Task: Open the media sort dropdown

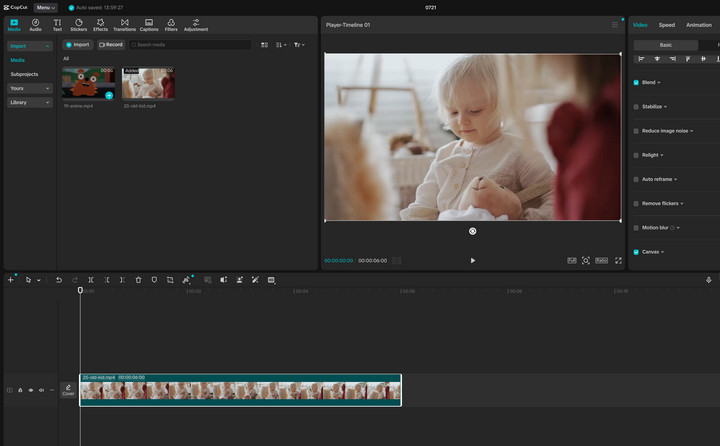Action: (281, 45)
